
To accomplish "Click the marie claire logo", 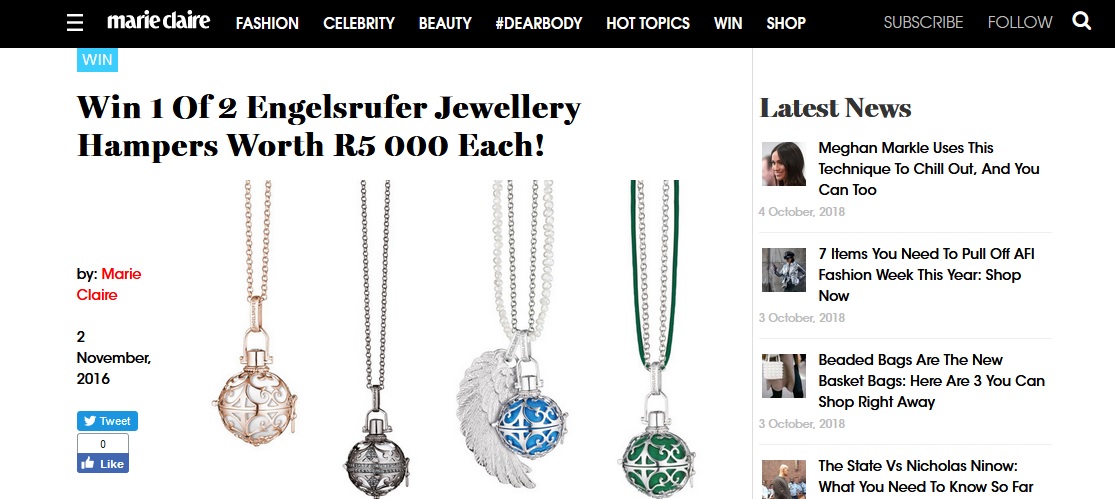I will [x=159, y=21].
